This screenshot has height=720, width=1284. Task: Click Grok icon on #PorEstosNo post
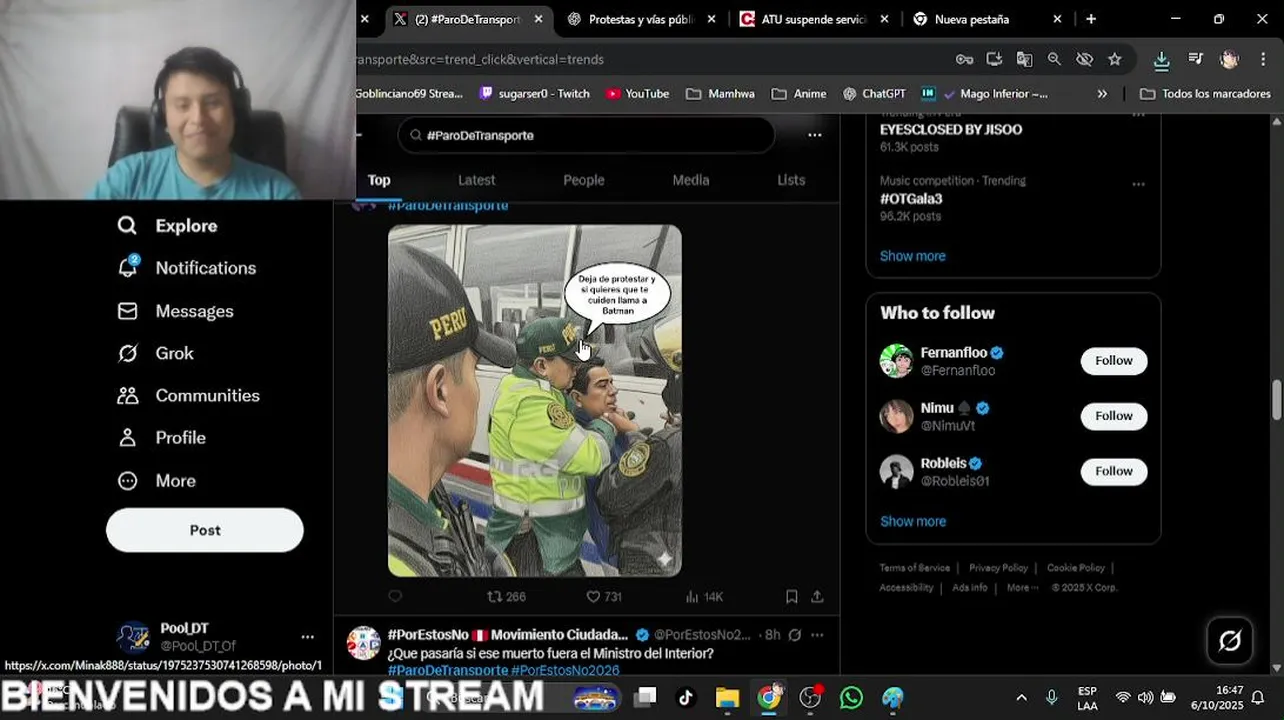pyautogui.click(x=795, y=635)
